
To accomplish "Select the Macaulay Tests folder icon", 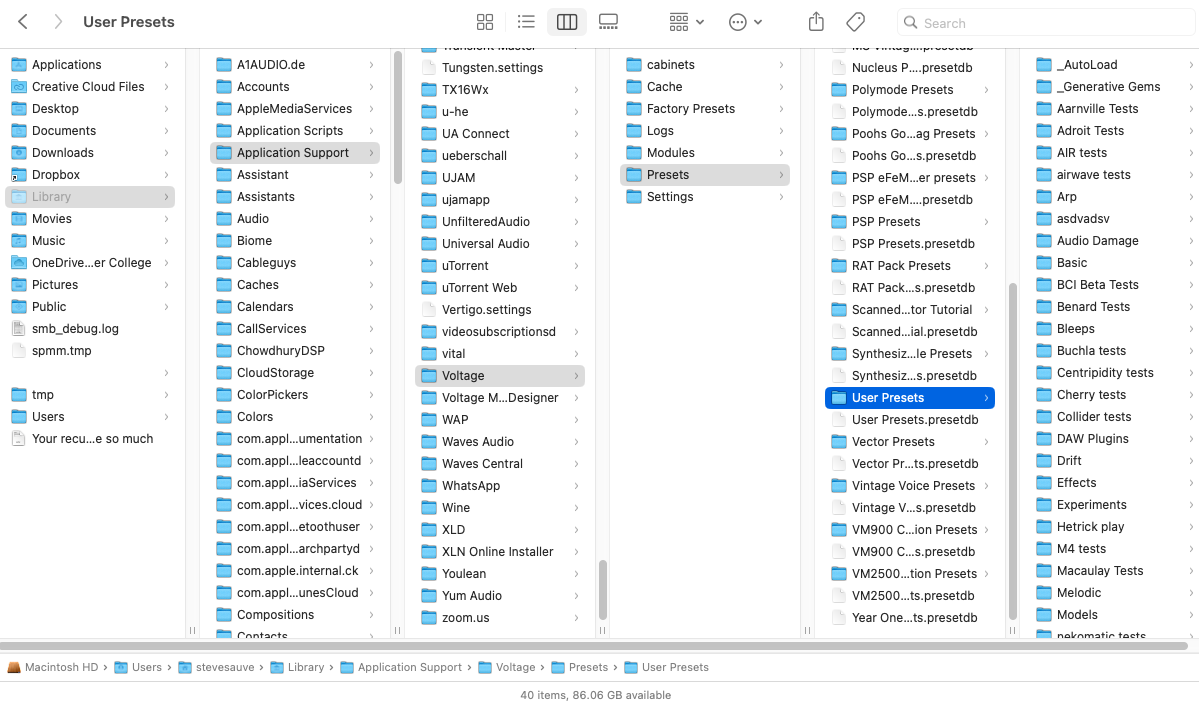I will (1044, 570).
